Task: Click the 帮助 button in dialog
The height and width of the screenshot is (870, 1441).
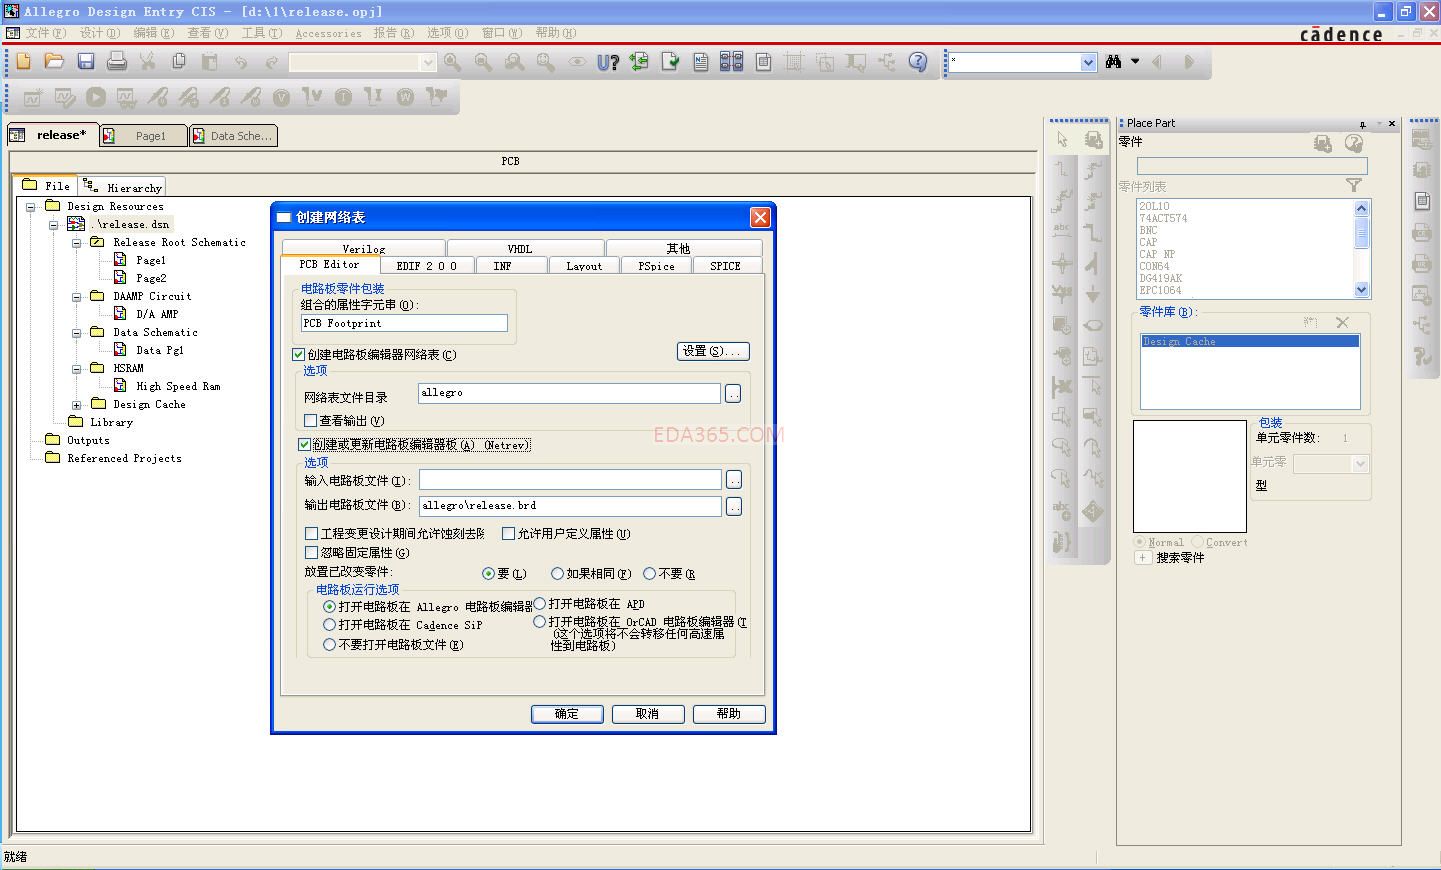Action: (729, 714)
